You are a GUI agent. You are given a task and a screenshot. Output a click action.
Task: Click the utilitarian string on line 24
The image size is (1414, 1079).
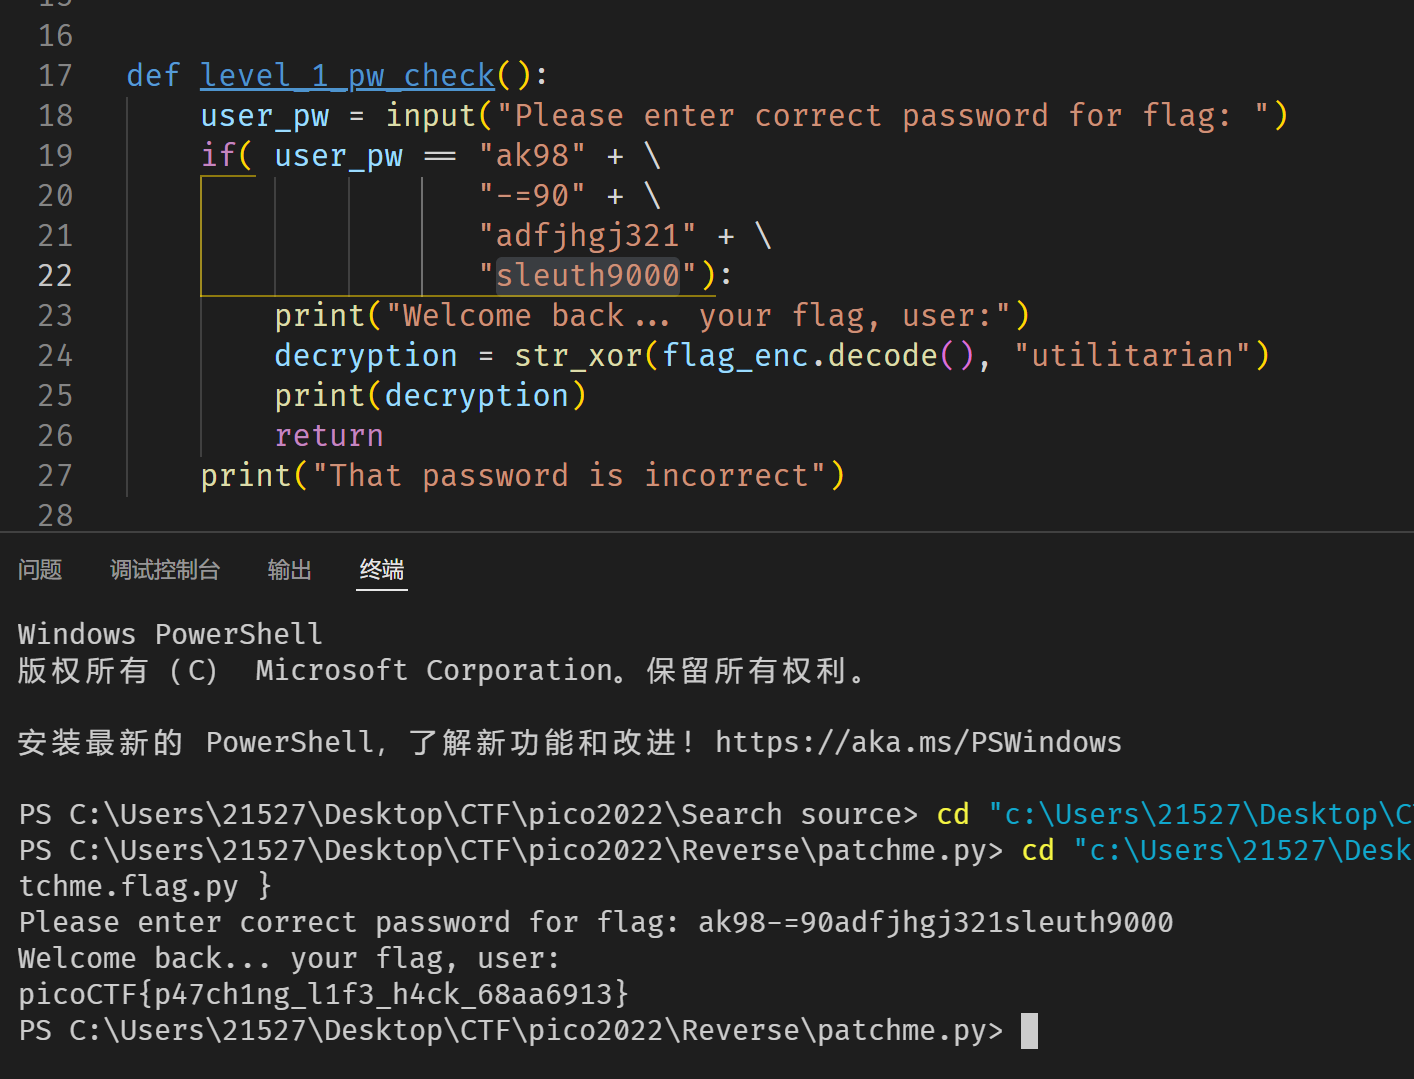coord(1140,355)
